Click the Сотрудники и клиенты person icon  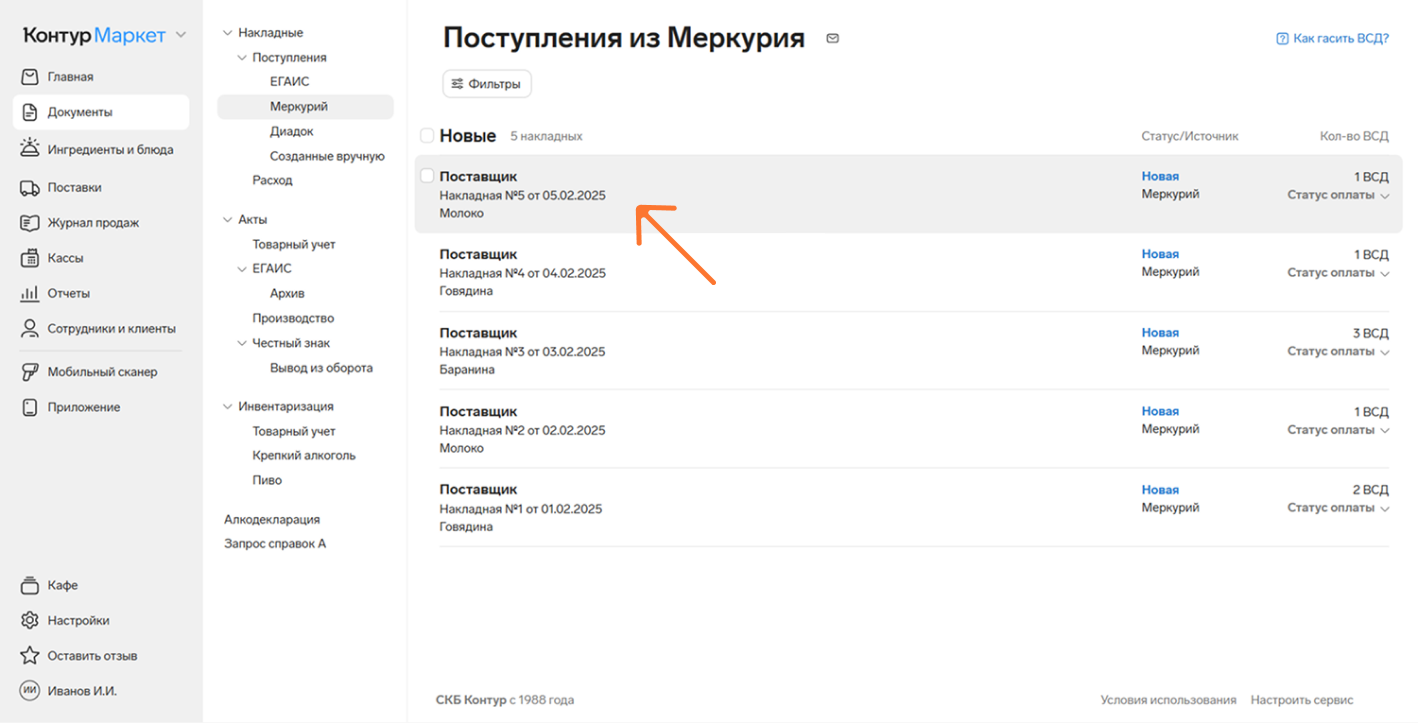coord(30,328)
